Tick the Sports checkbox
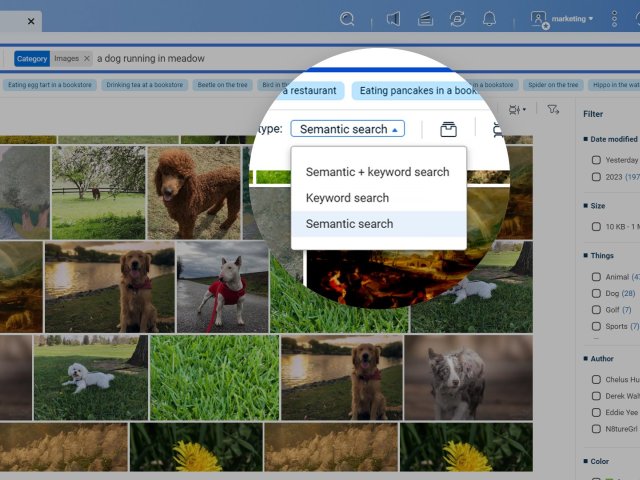The height and width of the screenshot is (480, 640). [596, 327]
